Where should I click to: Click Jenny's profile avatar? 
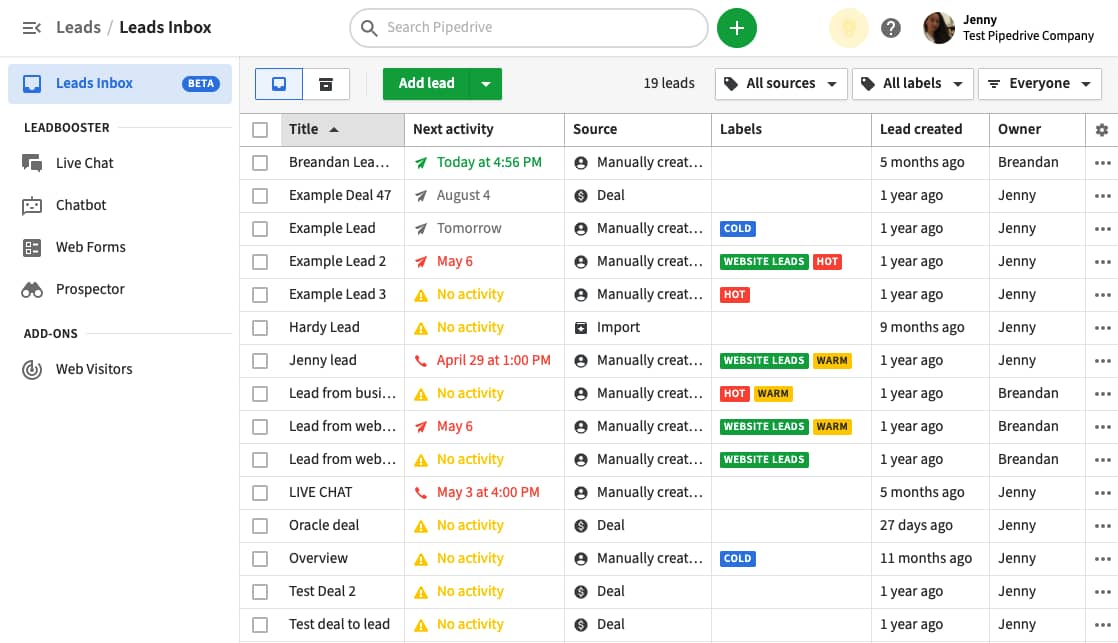click(938, 28)
